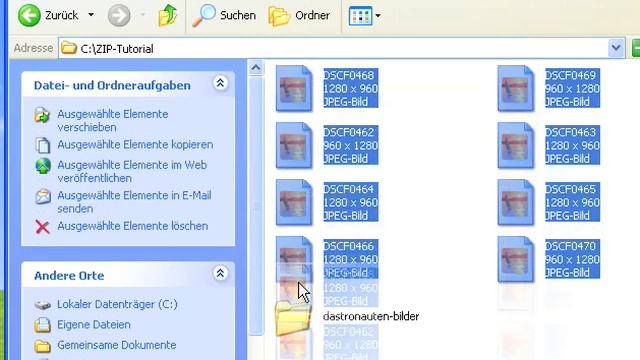
Task: Click Ausgewählte Elemente in E-Mail senden
Action: [134, 202]
